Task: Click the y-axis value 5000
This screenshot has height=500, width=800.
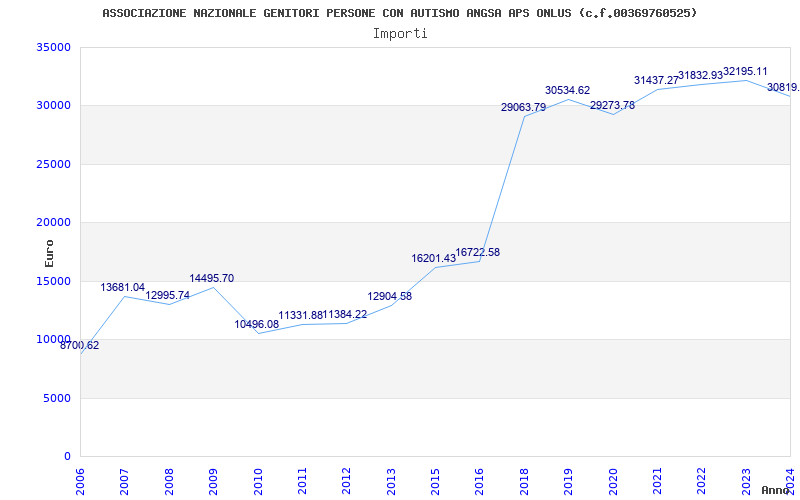Action: coord(56,398)
